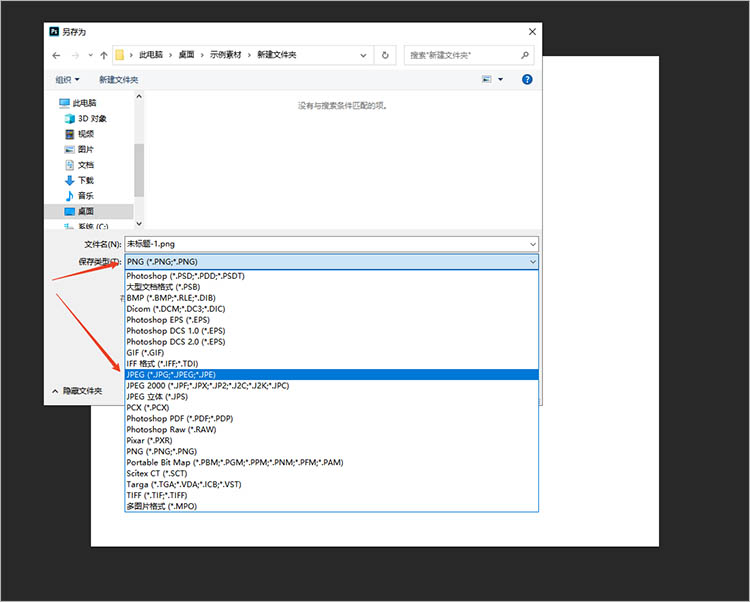Choose JPEG 2000 format

point(331,386)
